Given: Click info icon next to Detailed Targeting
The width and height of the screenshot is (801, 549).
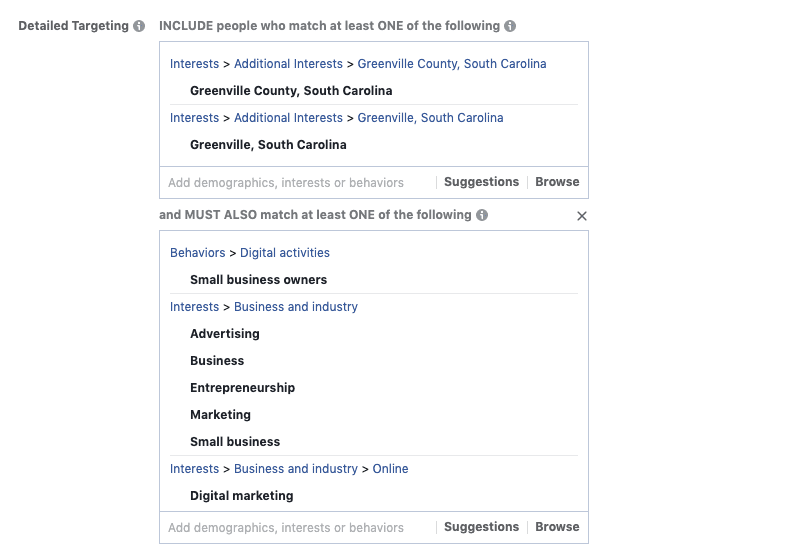Looking at the screenshot, I should (139, 26).
